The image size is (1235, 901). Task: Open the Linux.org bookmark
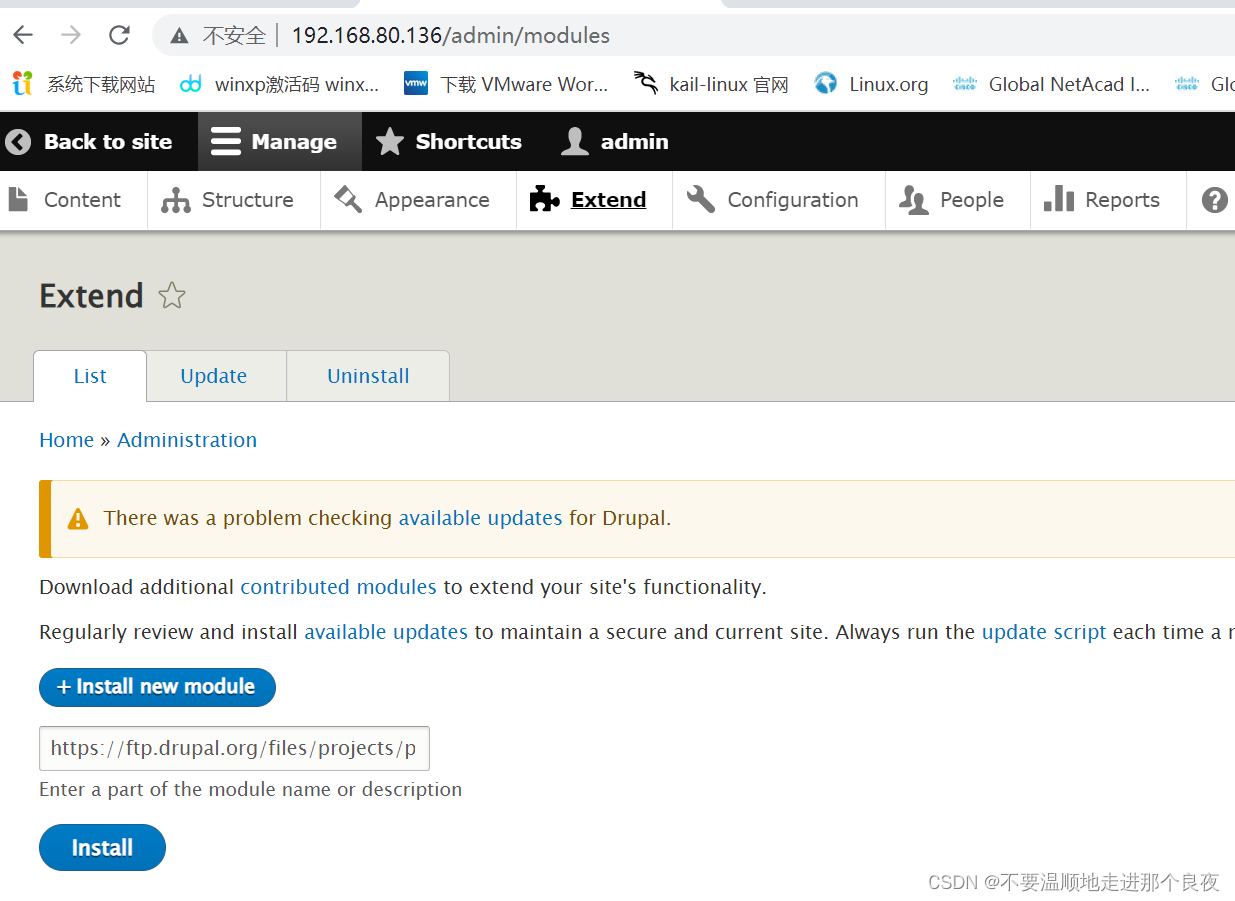[x=871, y=84]
